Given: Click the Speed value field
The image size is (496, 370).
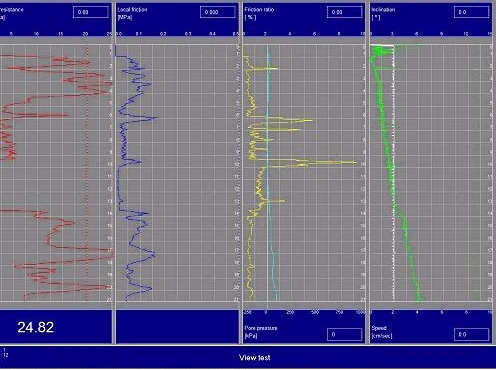Looking at the screenshot, I should click(472, 334).
